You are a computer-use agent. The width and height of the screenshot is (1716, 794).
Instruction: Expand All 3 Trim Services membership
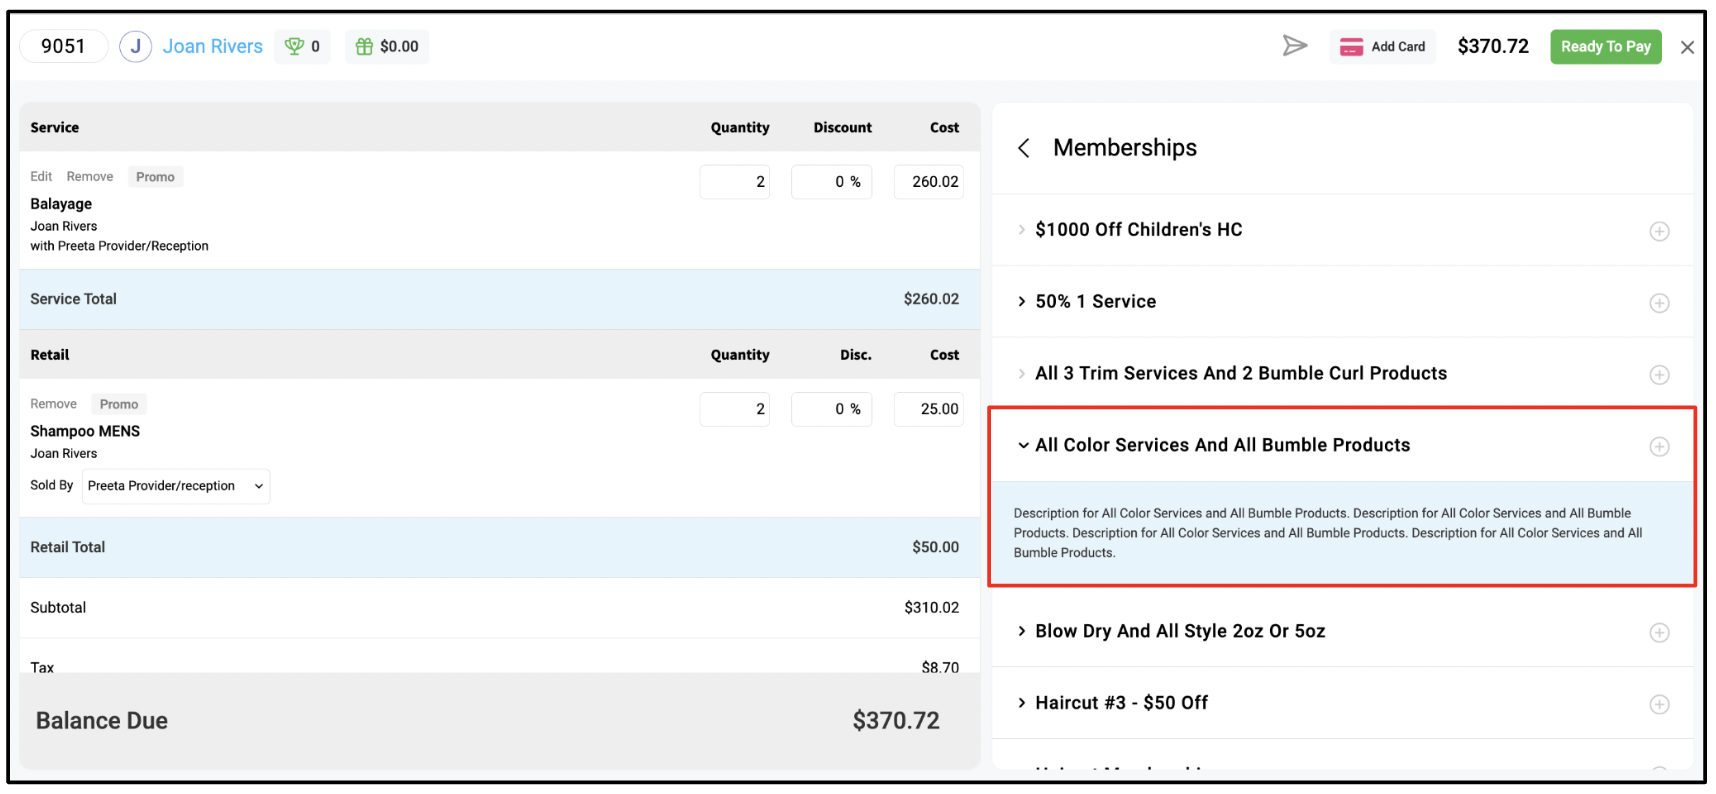tap(1021, 374)
